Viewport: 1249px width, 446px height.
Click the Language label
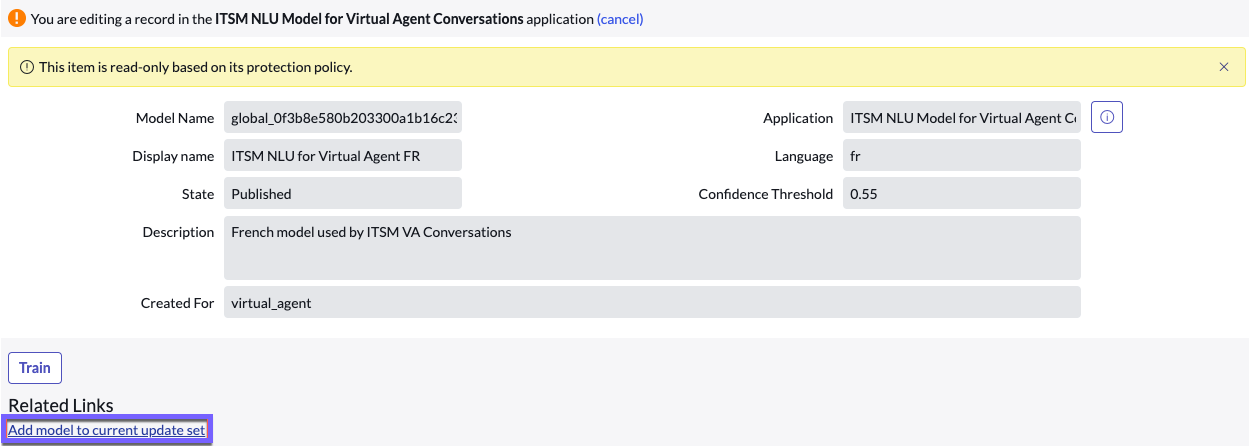point(804,156)
